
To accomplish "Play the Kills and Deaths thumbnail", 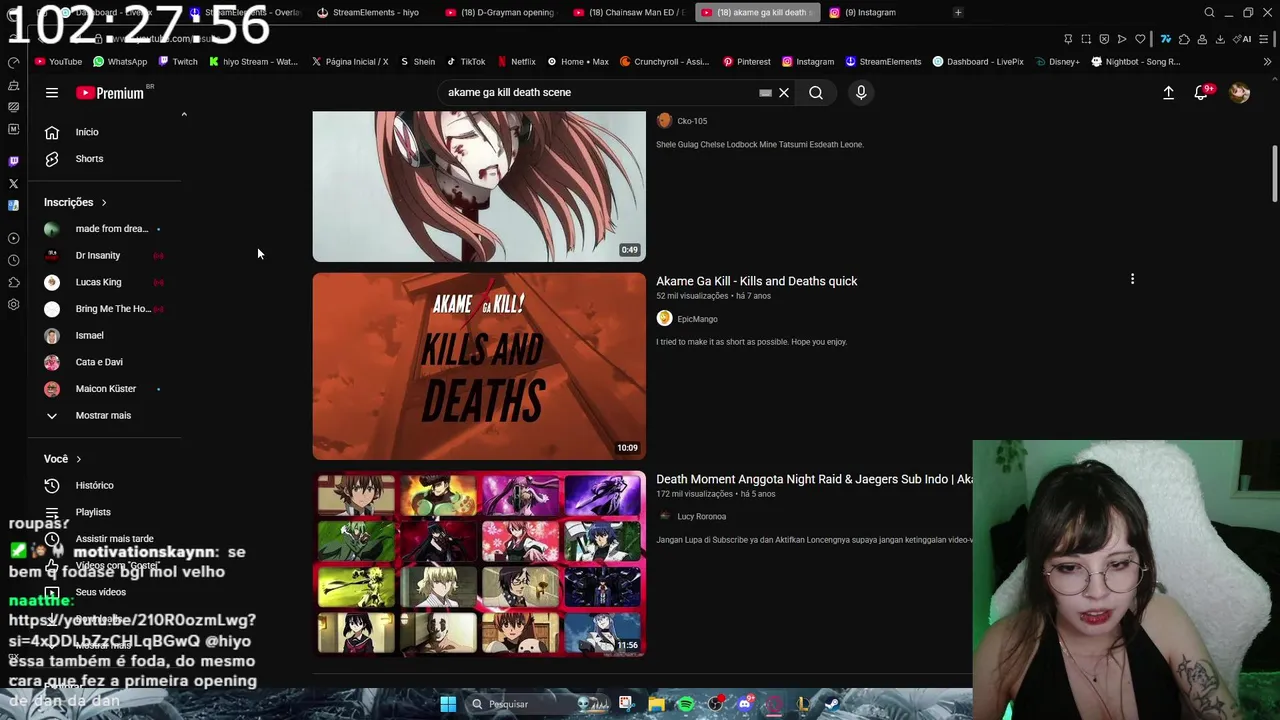I will (479, 366).
